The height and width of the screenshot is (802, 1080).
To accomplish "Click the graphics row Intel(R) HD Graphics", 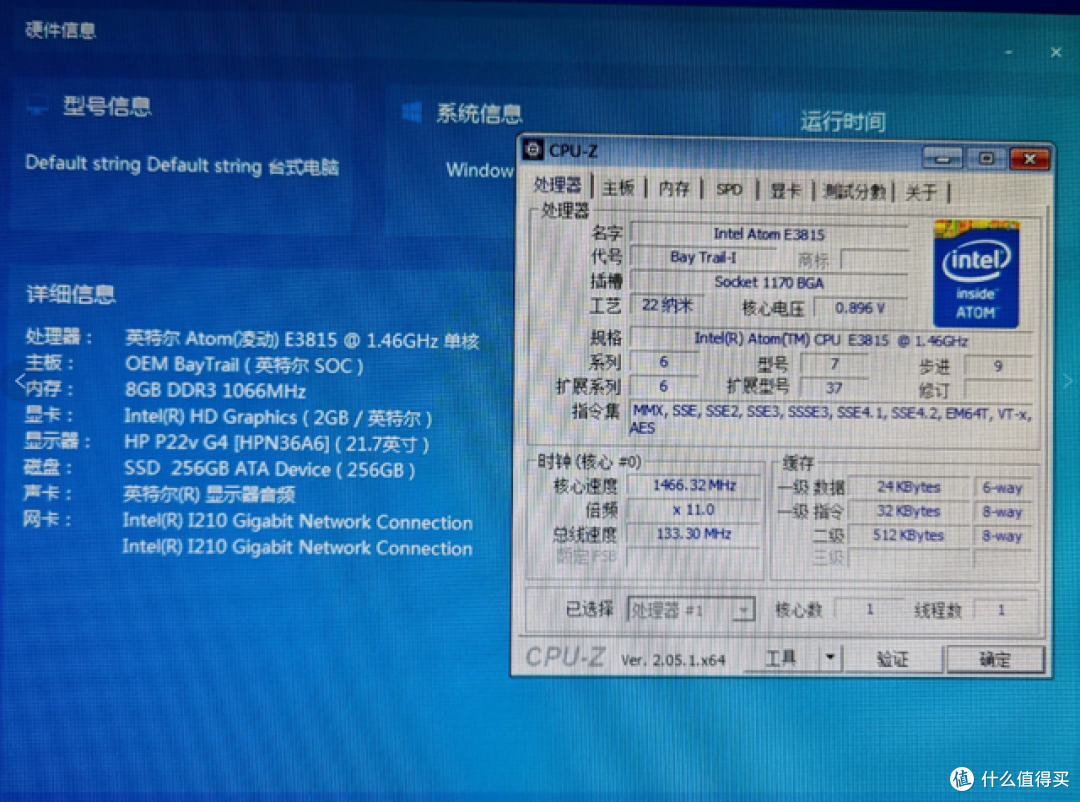I will (x=278, y=417).
